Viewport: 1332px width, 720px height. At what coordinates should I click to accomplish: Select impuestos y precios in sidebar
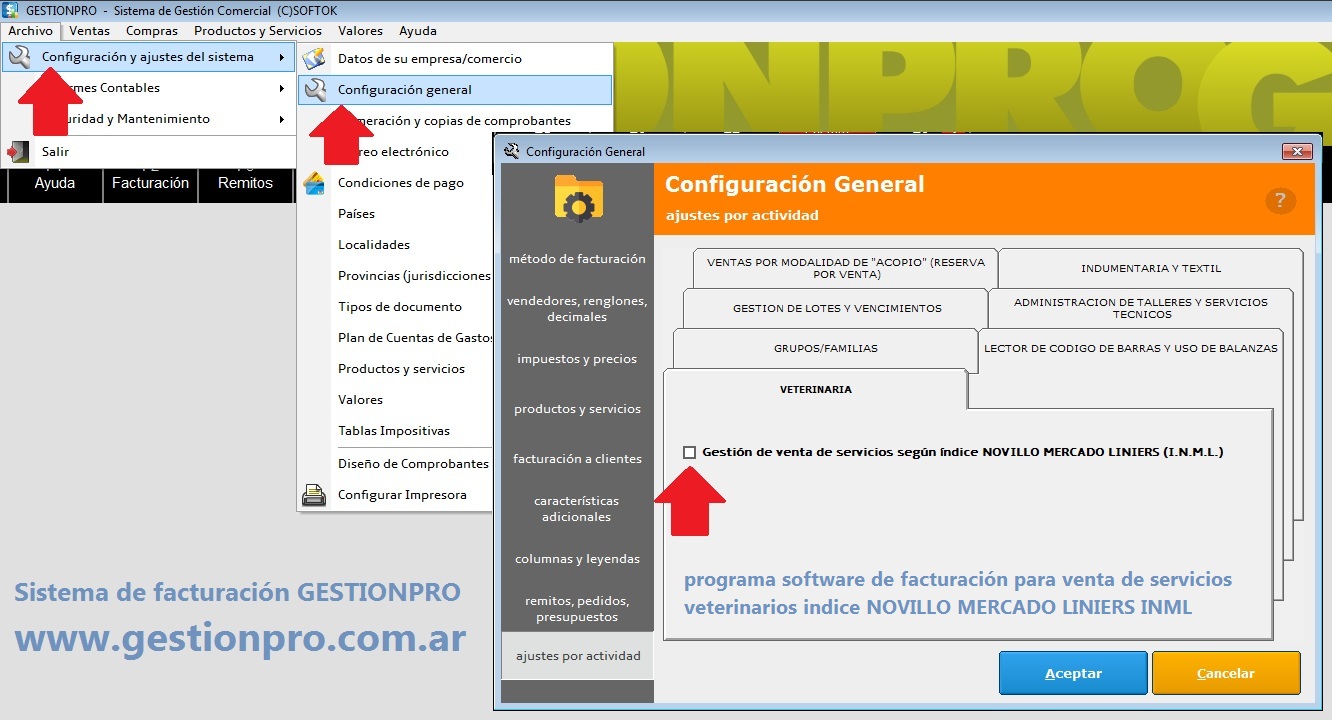click(x=577, y=359)
